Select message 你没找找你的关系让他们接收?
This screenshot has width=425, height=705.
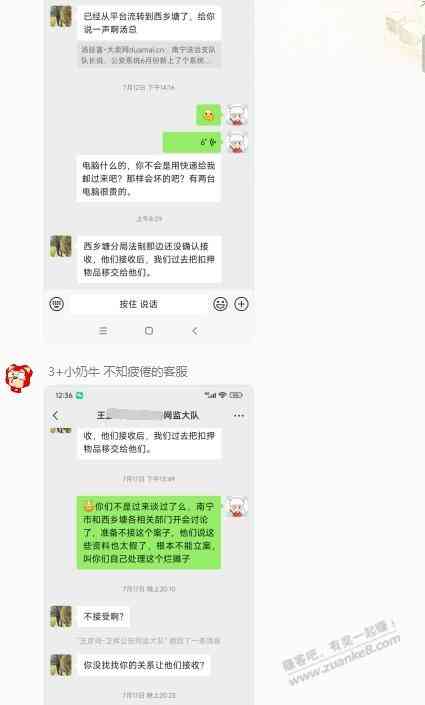(x=144, y=665)
